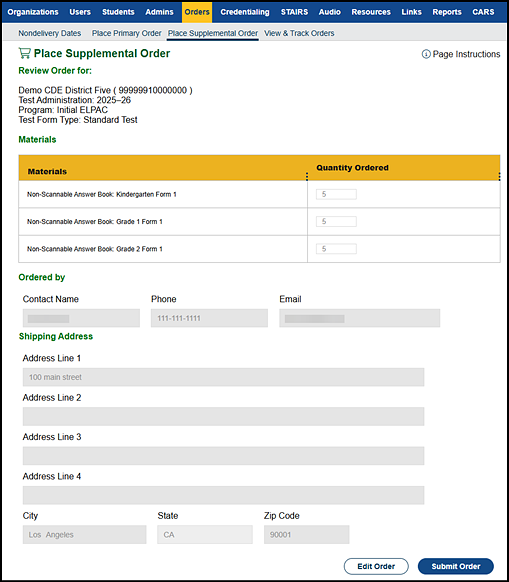Open the Users menu
509x582 pixels.
pos(80,12)
